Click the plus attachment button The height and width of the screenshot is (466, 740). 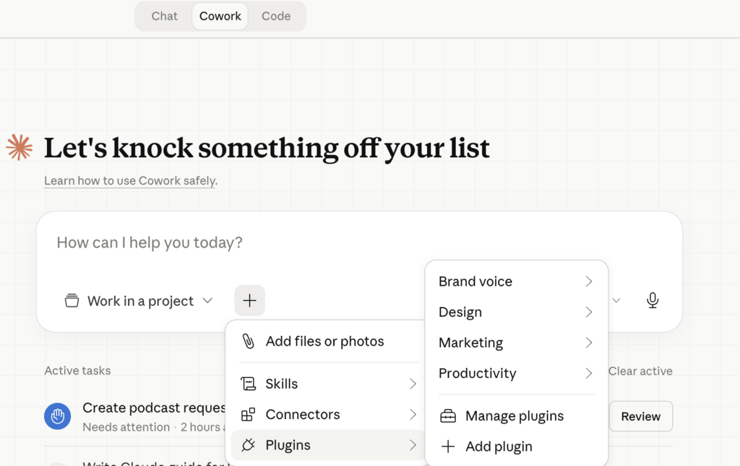(x=250, y=300)
